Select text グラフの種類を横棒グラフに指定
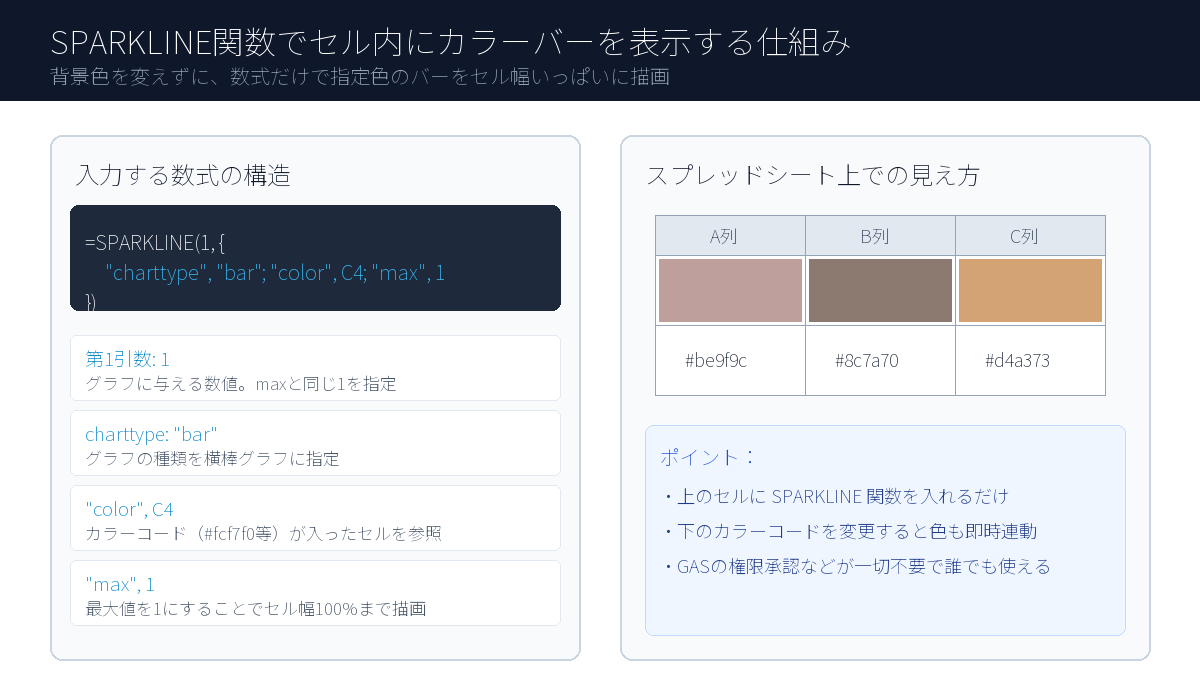This screenshot has width=1200, height=700. pyautogui.click(x=212, y=459)
